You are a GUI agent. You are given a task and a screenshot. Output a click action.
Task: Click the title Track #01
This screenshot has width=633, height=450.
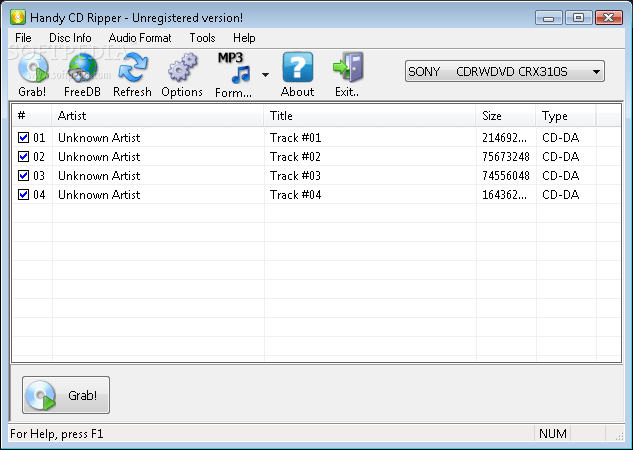[296, 138]
